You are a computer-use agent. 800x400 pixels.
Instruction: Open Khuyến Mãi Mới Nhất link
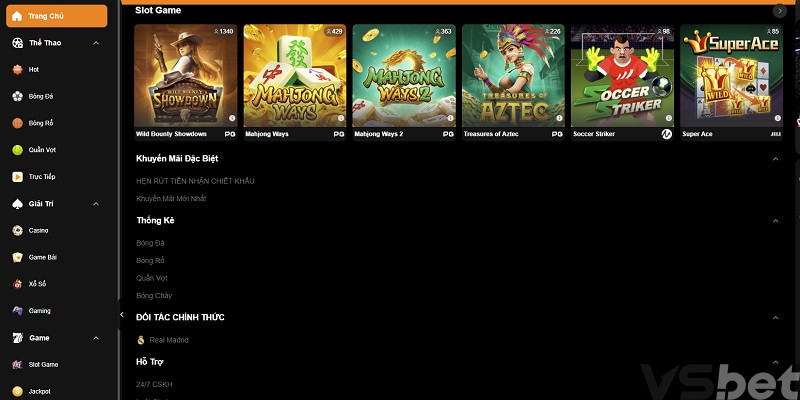(171, 198)
